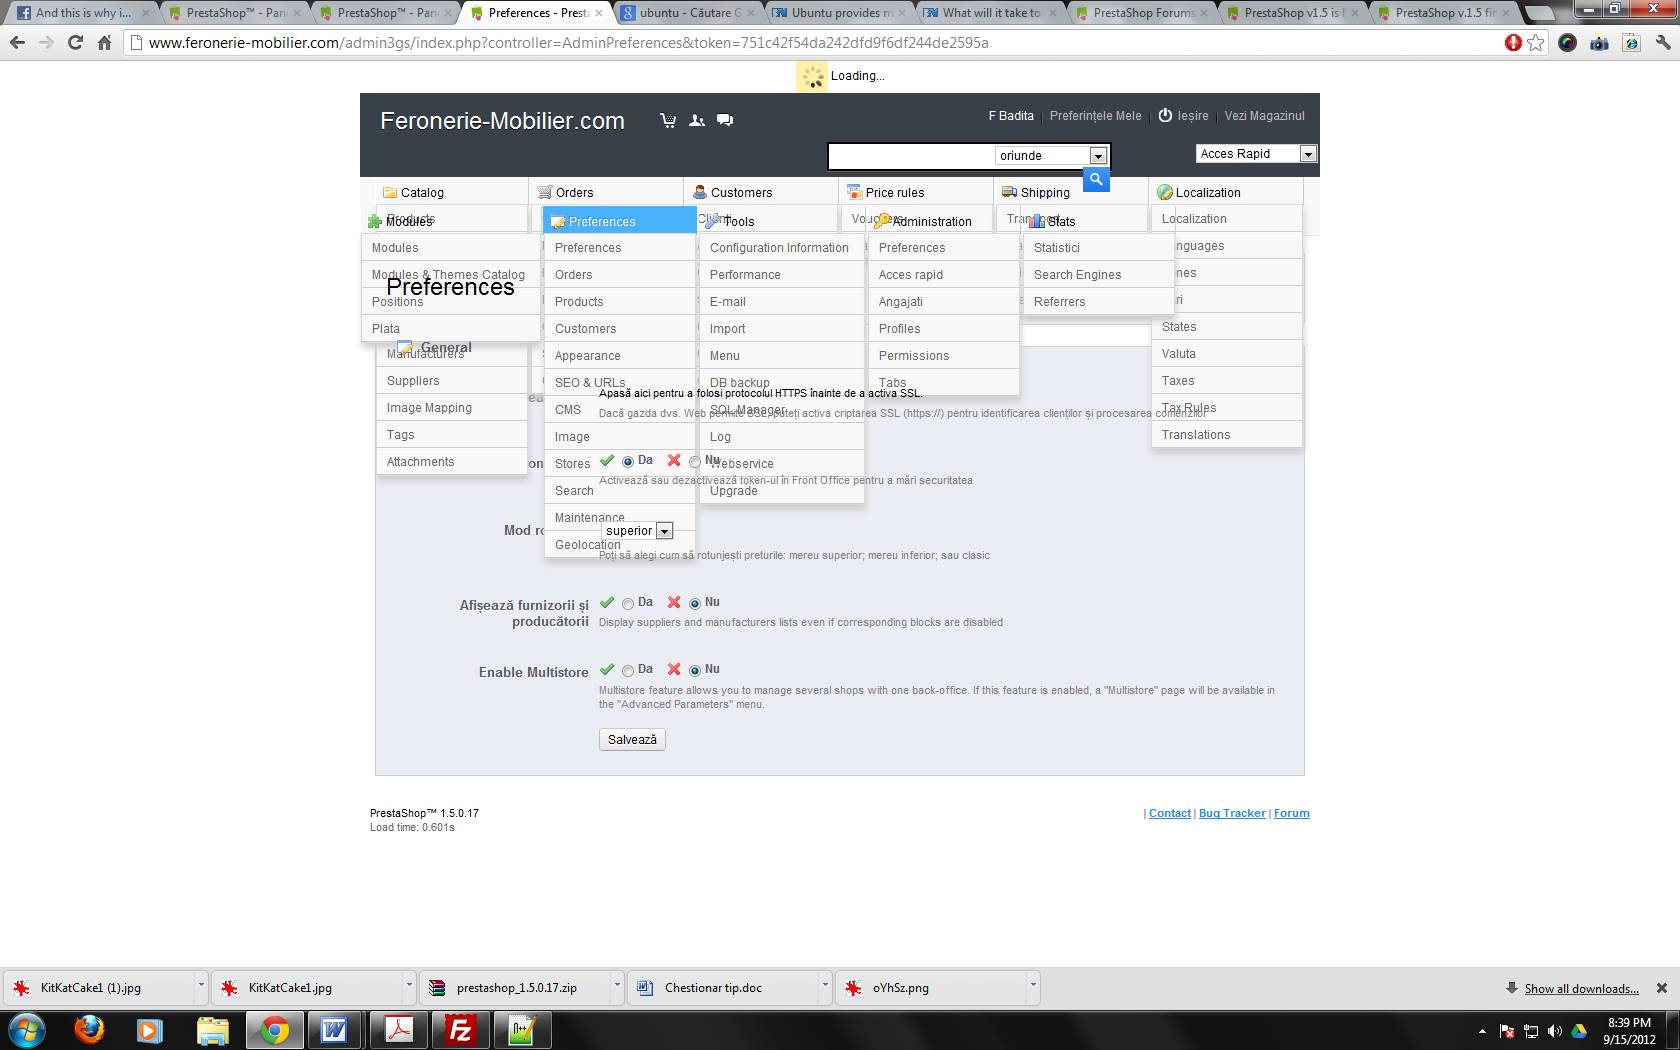Screen dimensions: 1680x1050
Task: Reload the page with the refresh icon
Action: [75, 43]
